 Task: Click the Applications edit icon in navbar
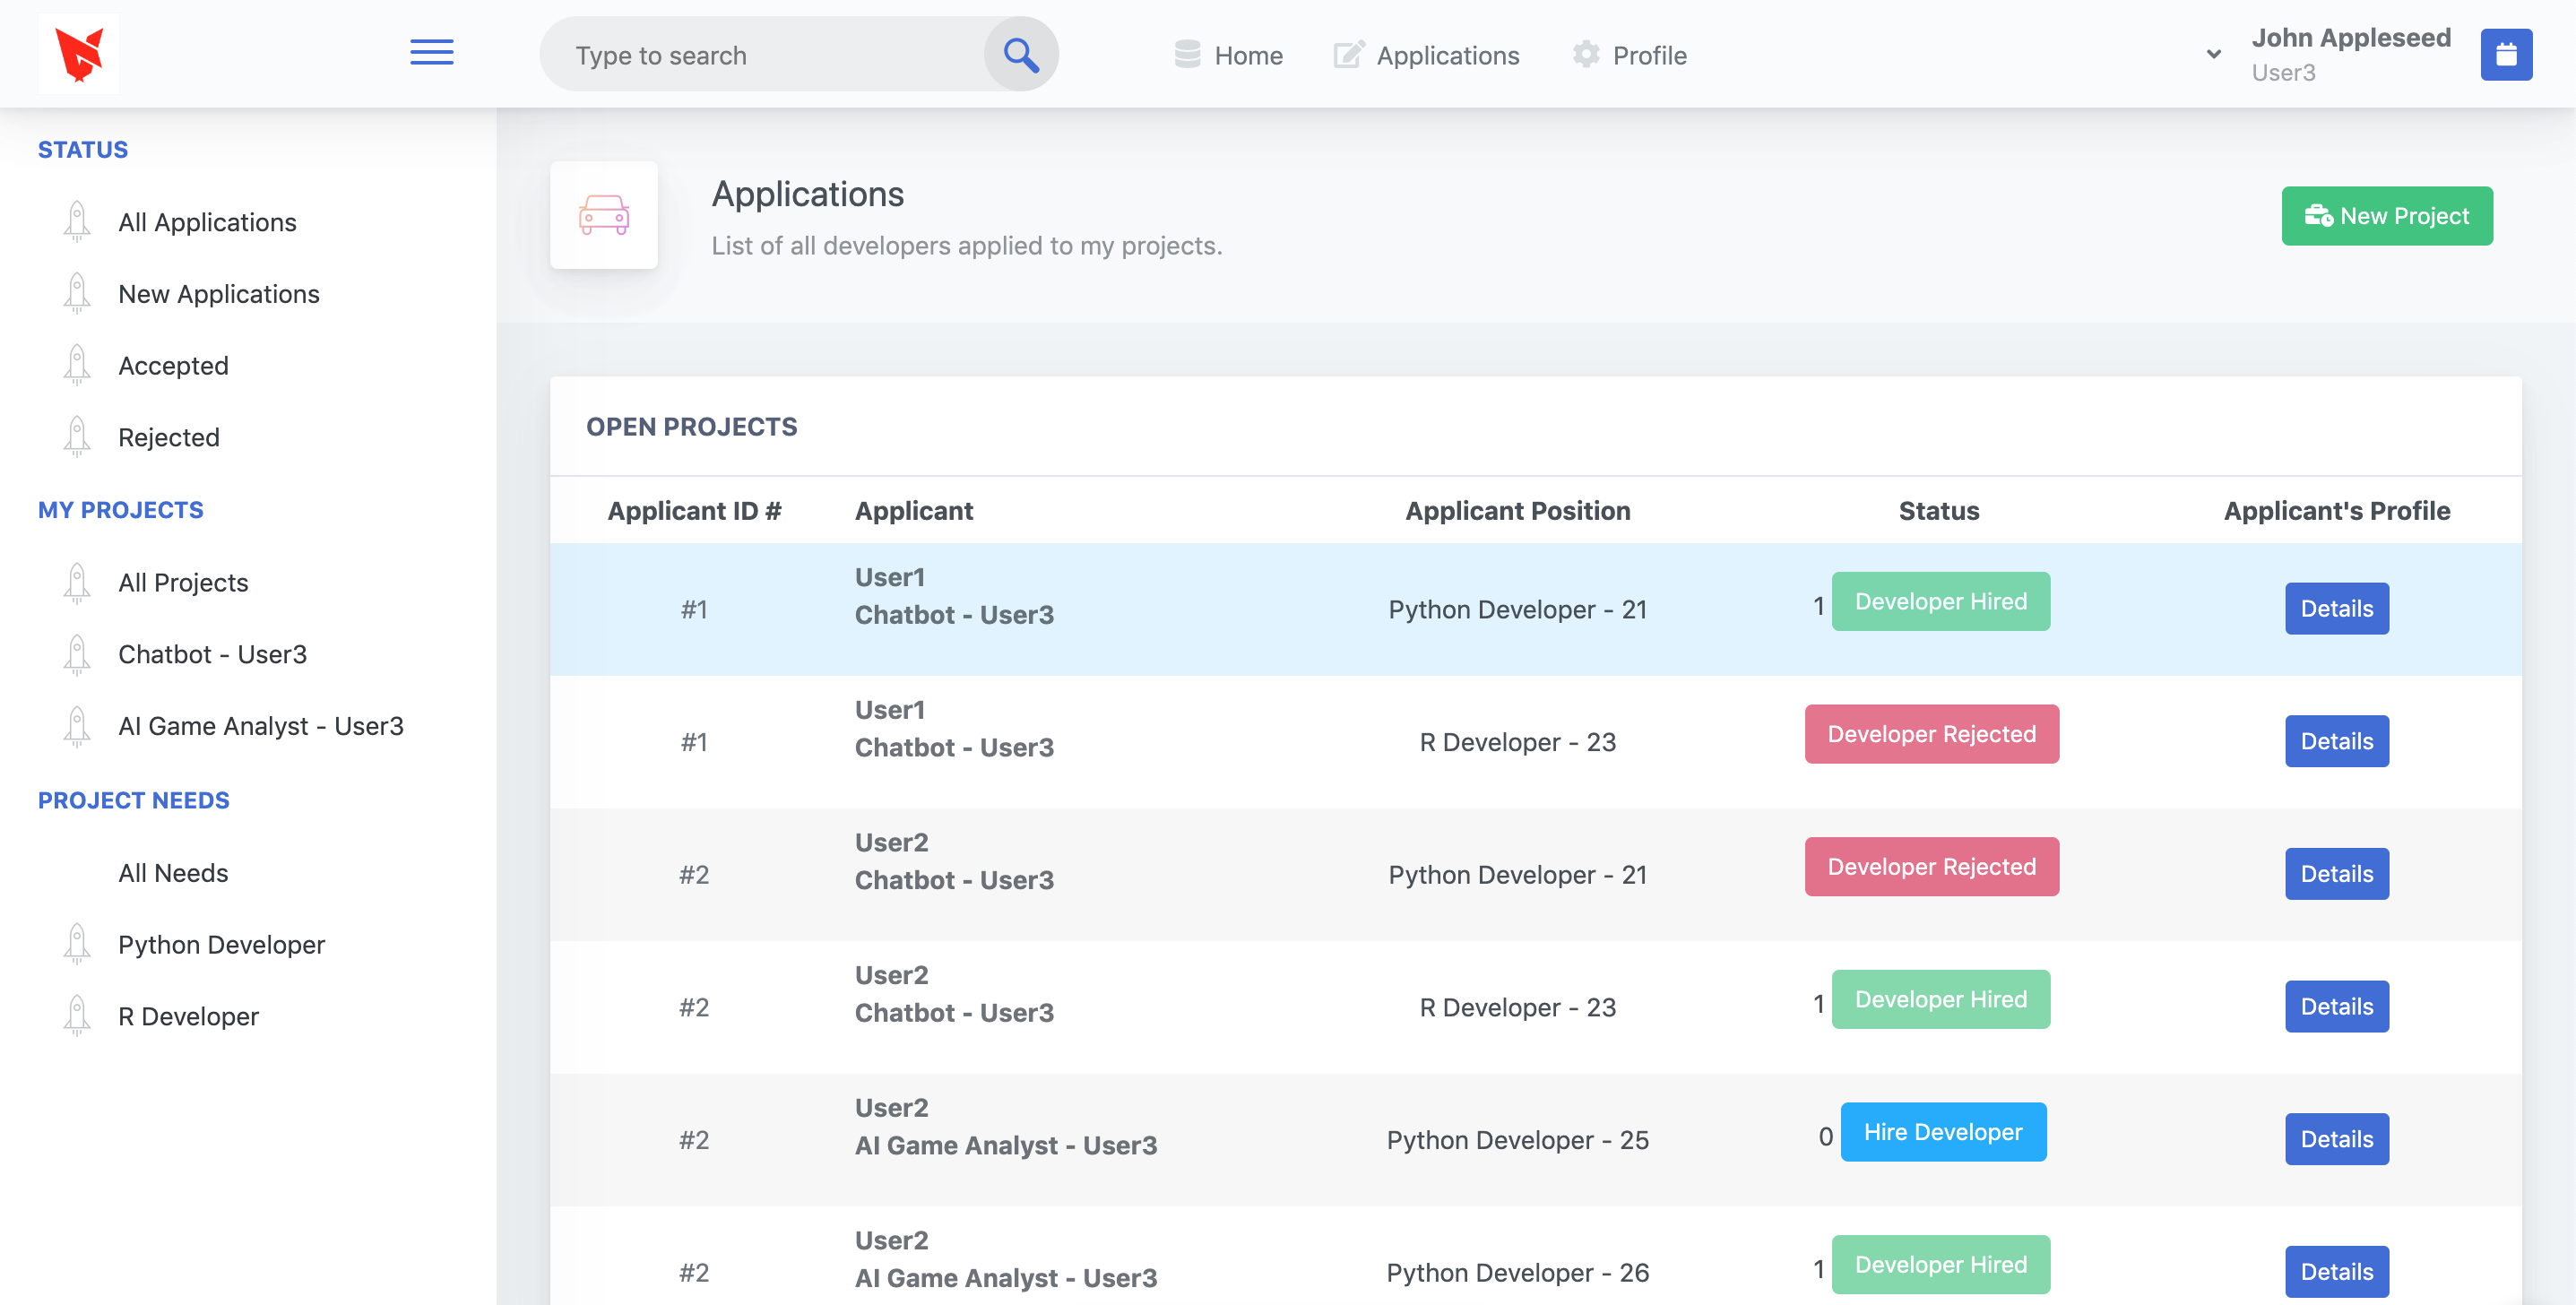[1346, 55]
